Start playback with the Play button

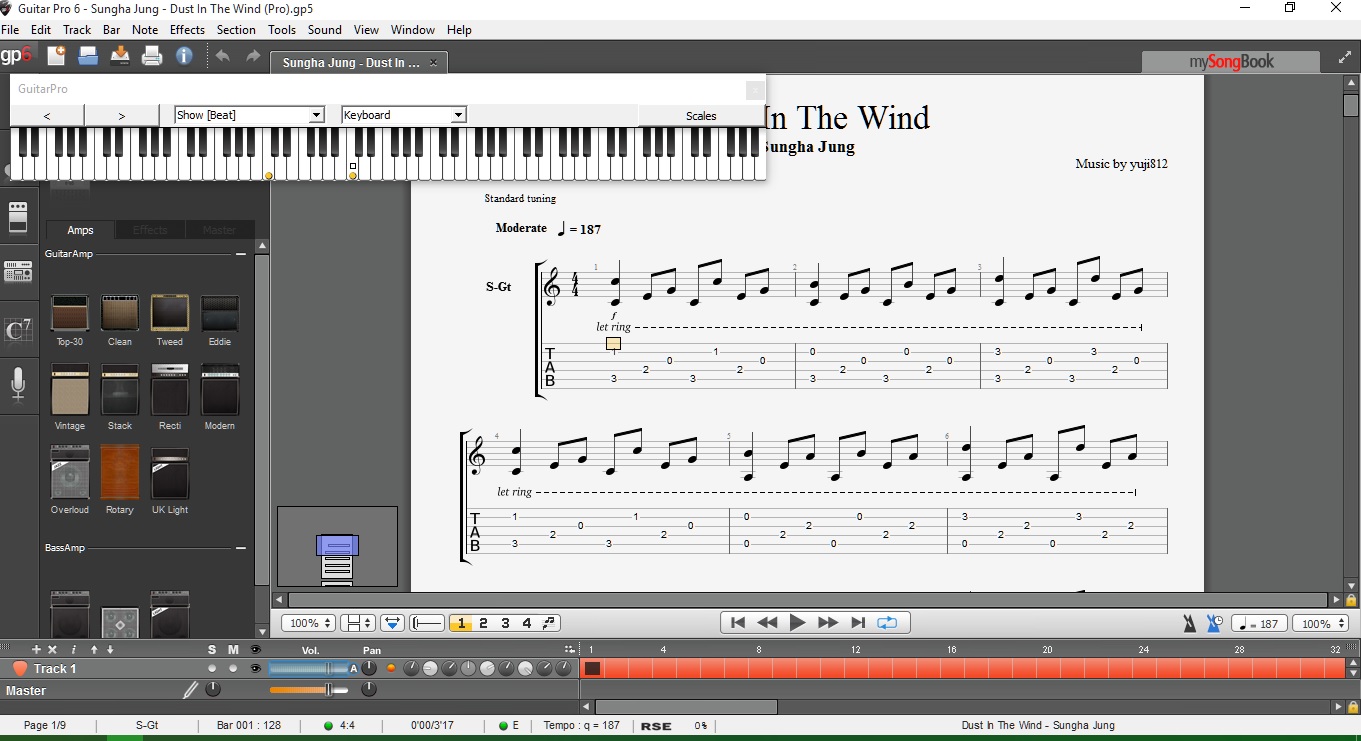coord(797,623)
